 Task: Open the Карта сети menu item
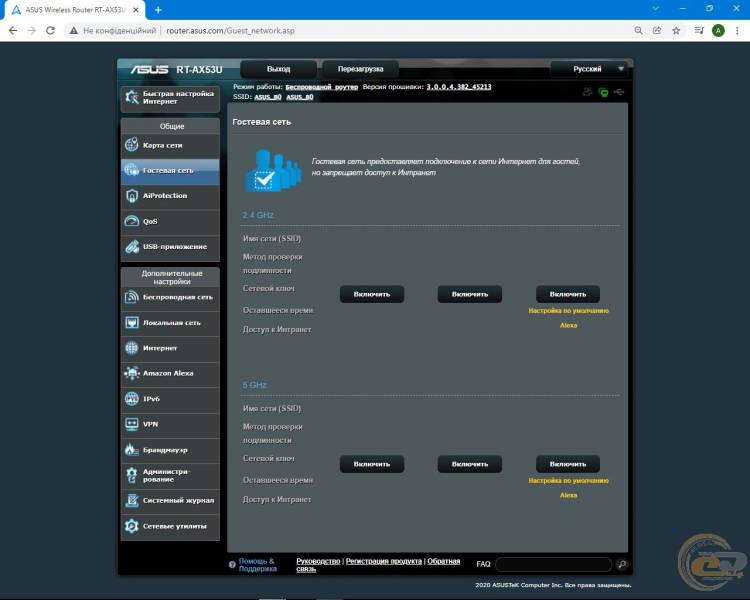coord(170,145)
